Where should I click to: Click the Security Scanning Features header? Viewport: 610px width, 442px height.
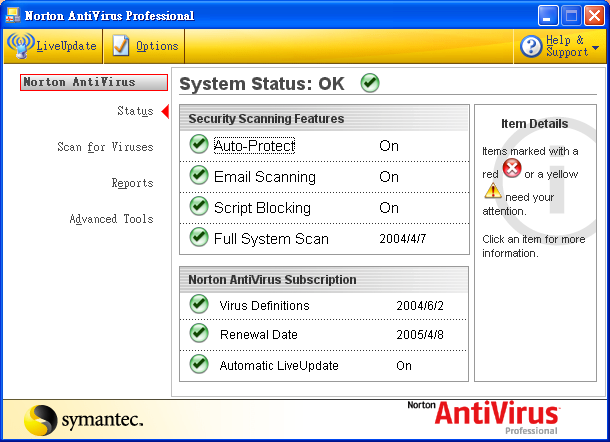coord(266,119)
